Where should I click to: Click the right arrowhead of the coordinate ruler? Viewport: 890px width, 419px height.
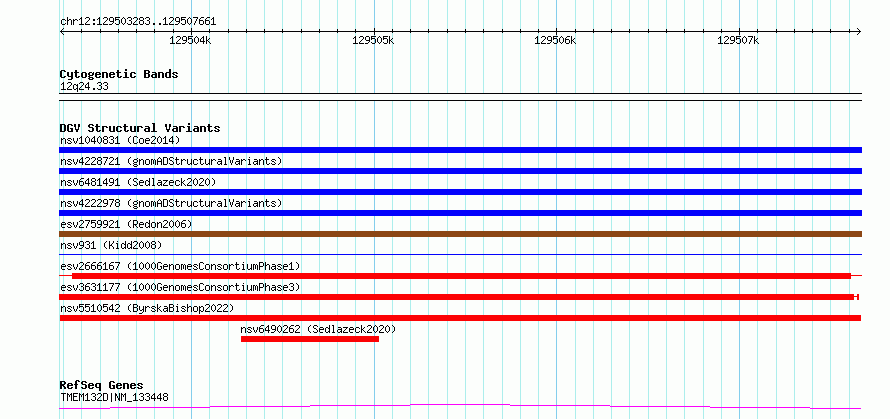click(x=859, y=31)
